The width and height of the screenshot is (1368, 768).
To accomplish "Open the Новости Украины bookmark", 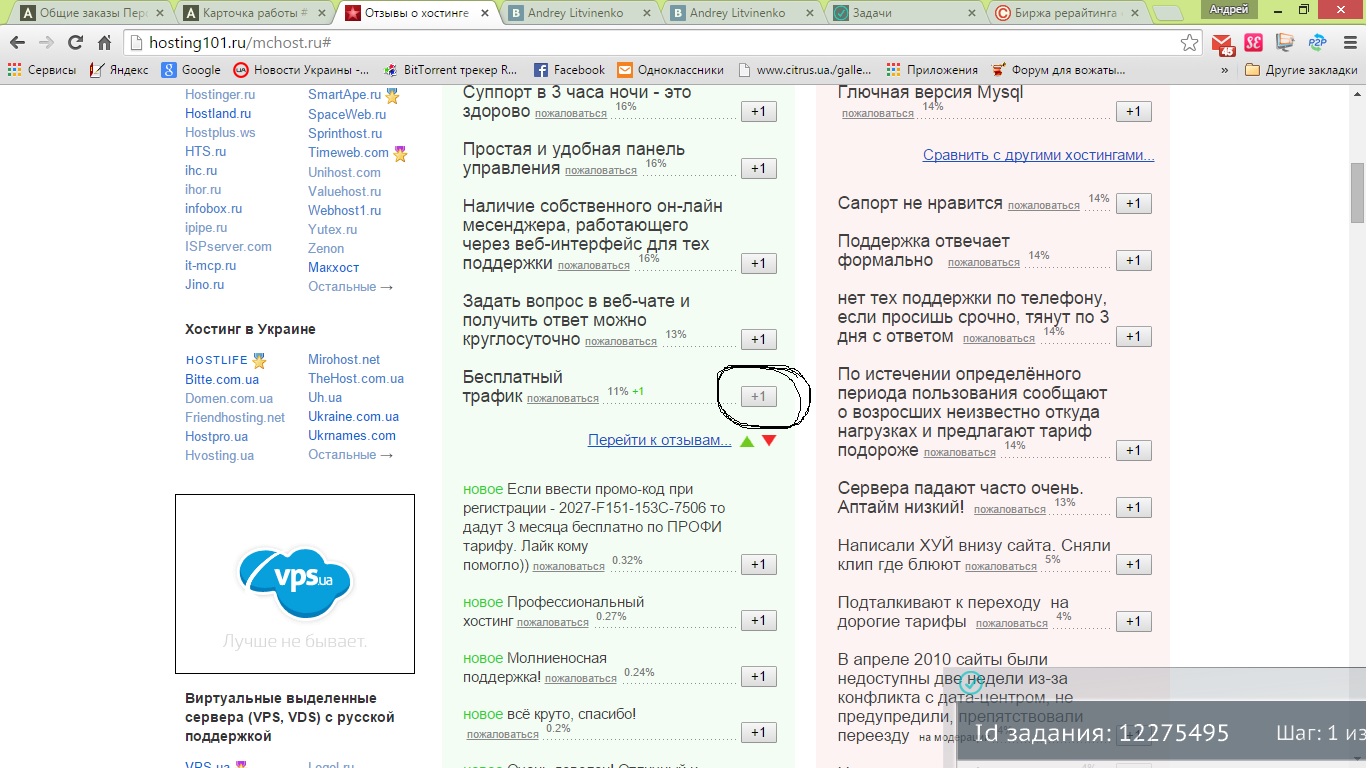I will [301, 70].
